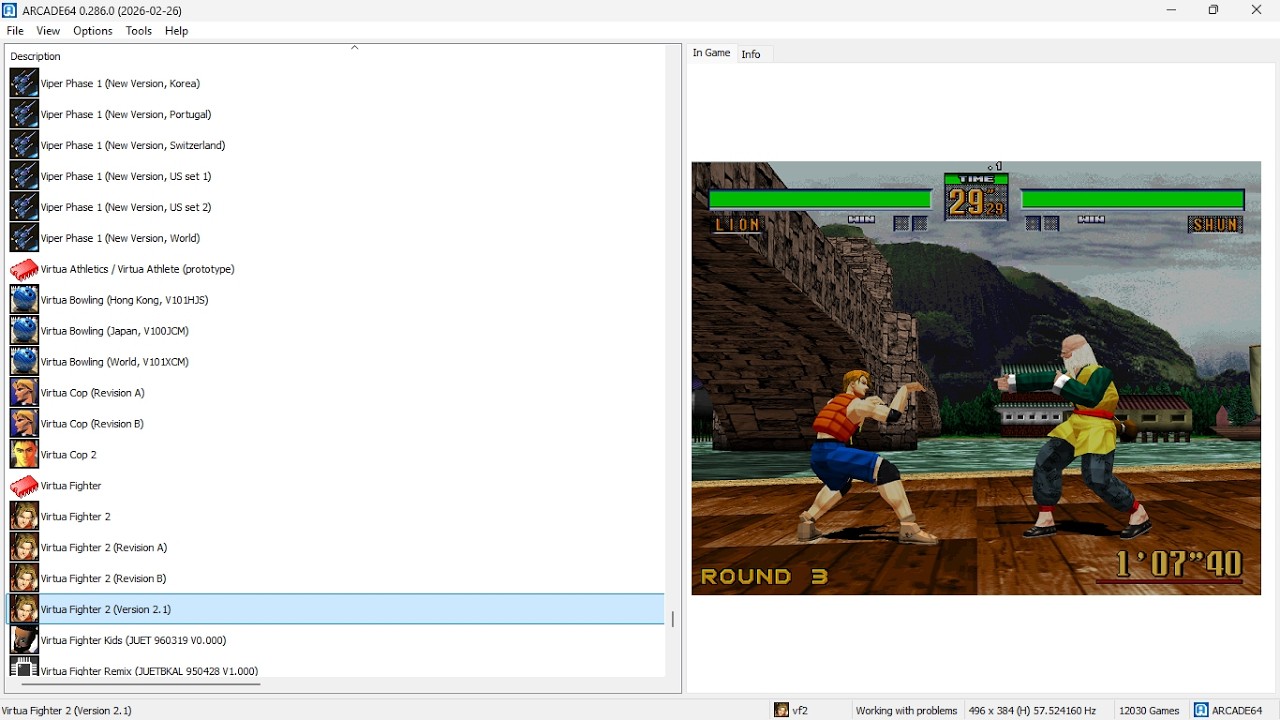Open the File menu
The height and width of the screenshot is (720, 1280).
[15, 31]
